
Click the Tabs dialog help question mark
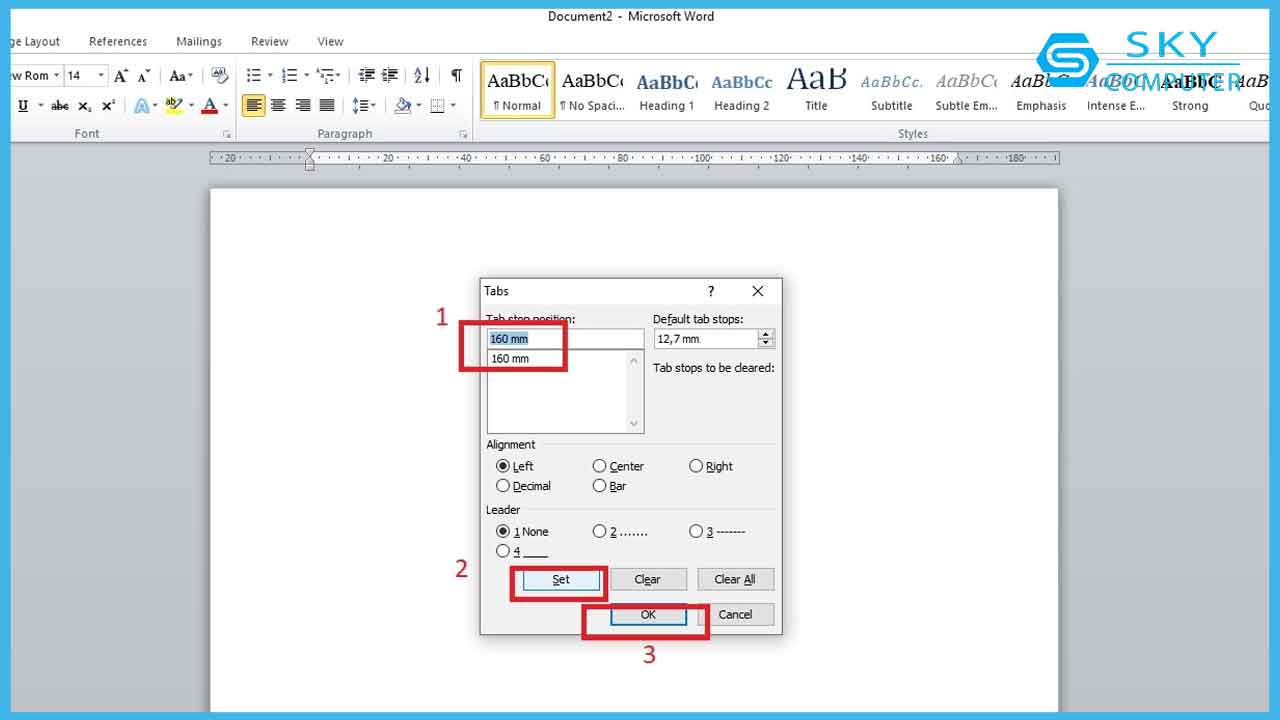click(x=711, y=291)
